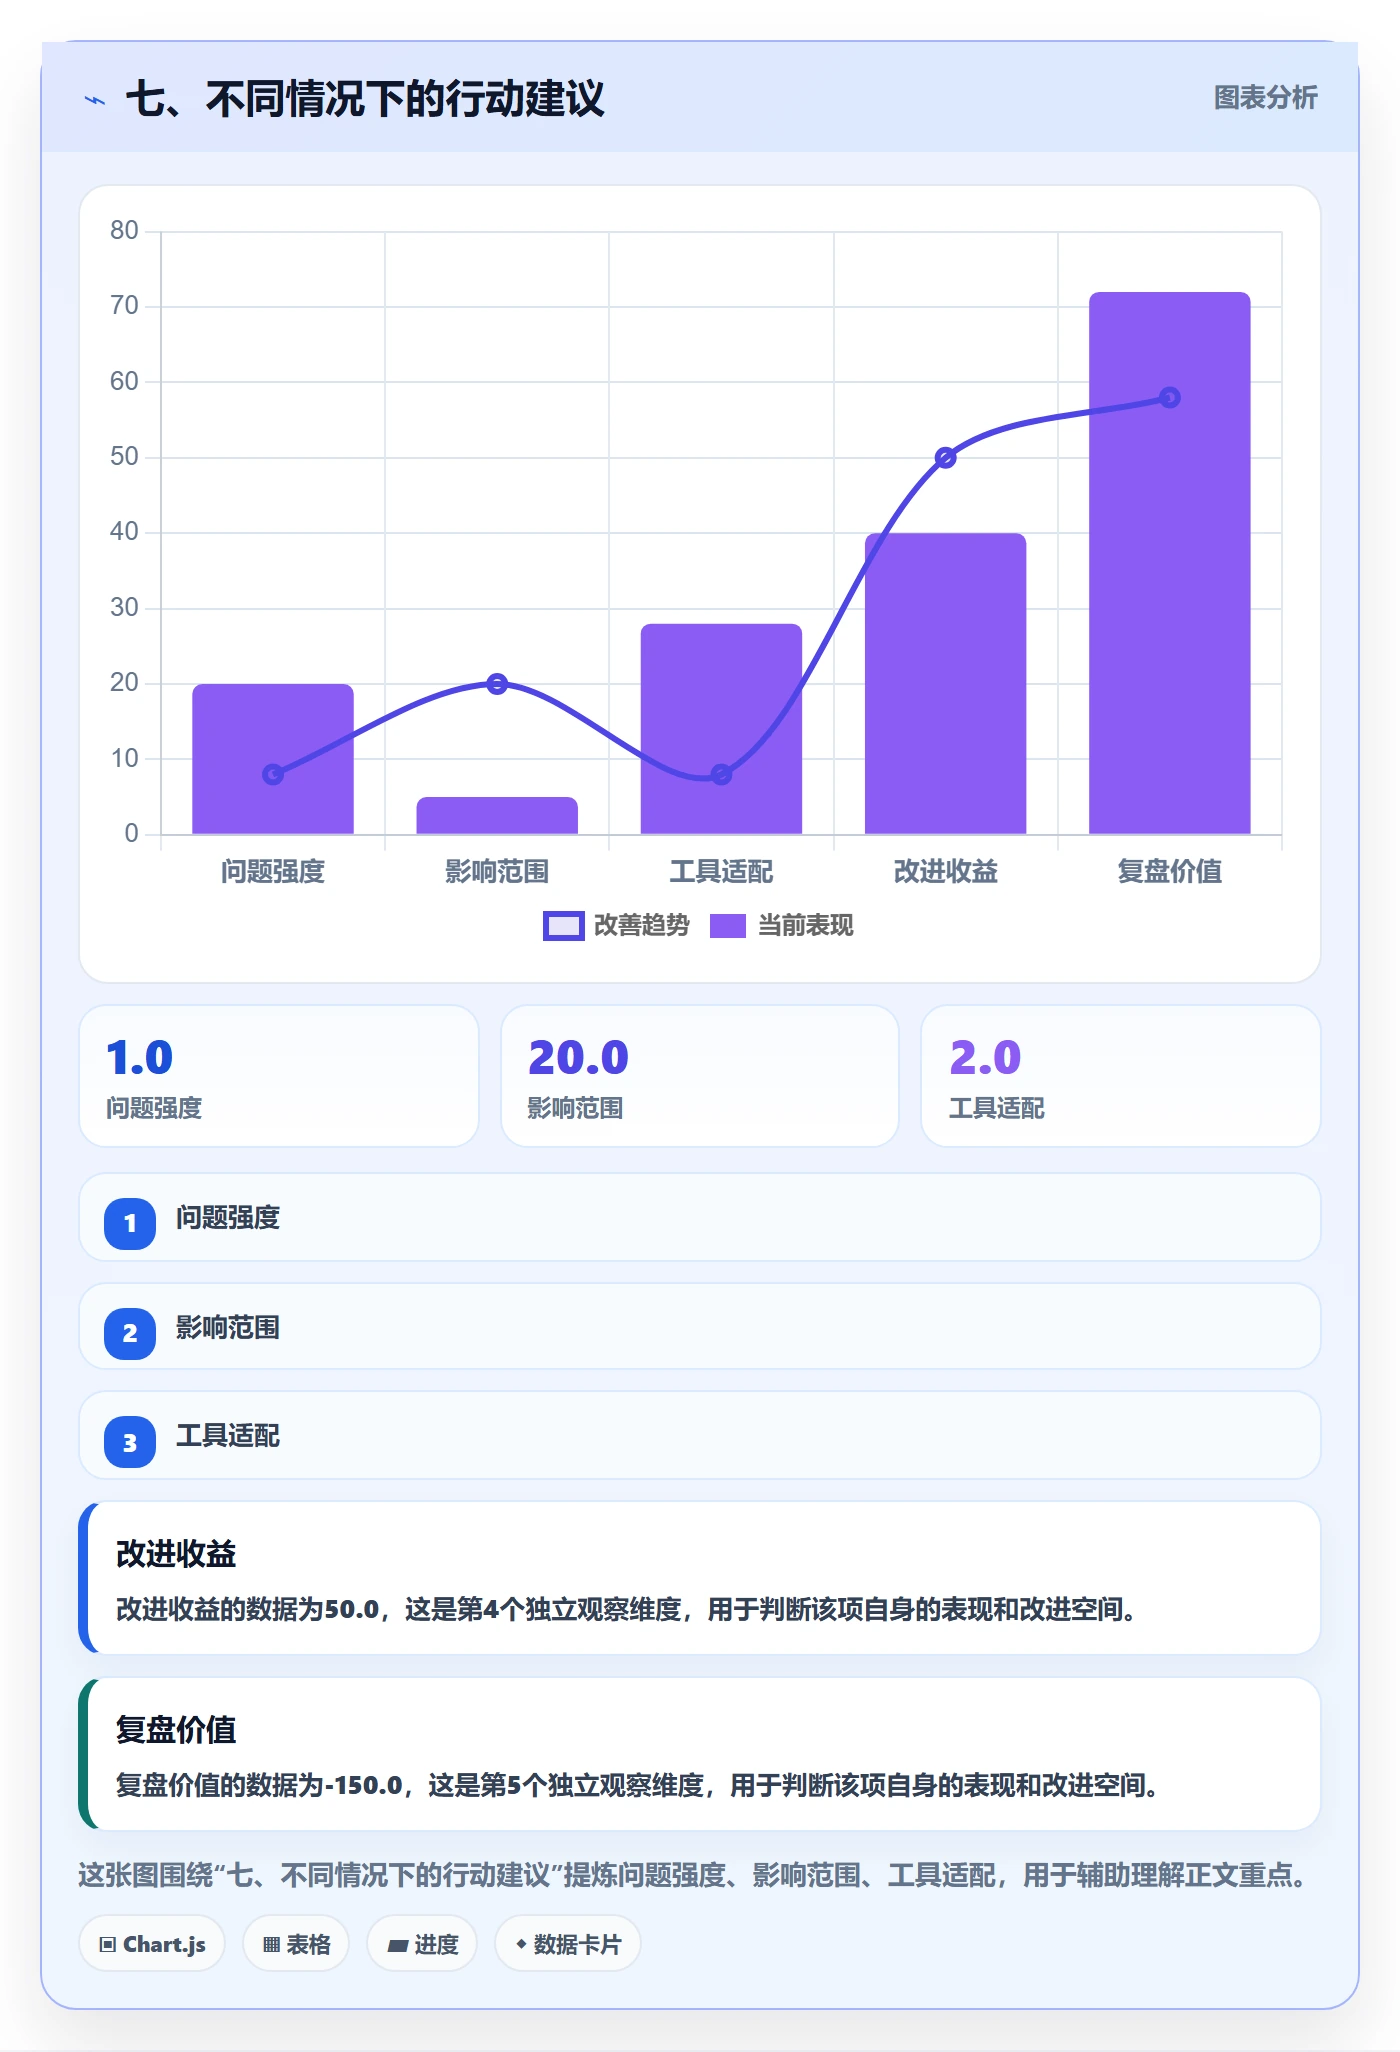Click the x-axis label 改进收益
Viewport: 1400px width, 2052px height.
946,872
